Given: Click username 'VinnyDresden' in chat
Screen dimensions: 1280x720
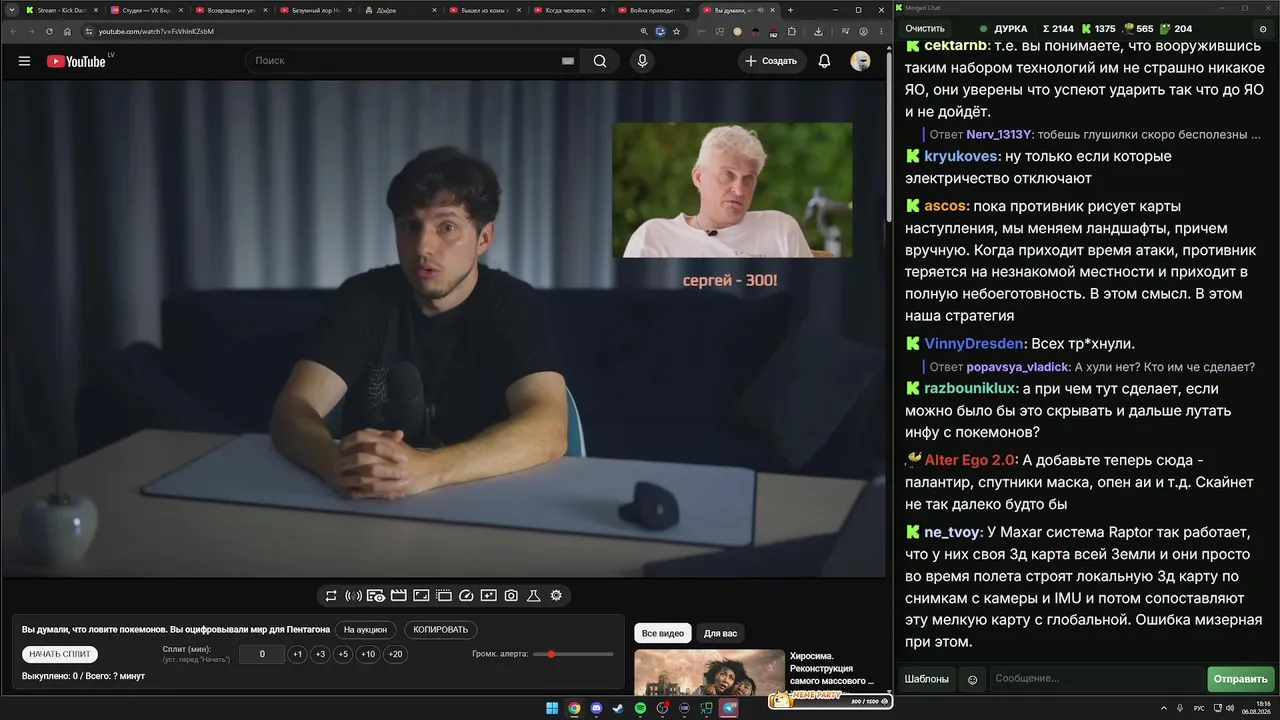Looking at the screenshot, I should pyautogui.click(x=975, y=343).
